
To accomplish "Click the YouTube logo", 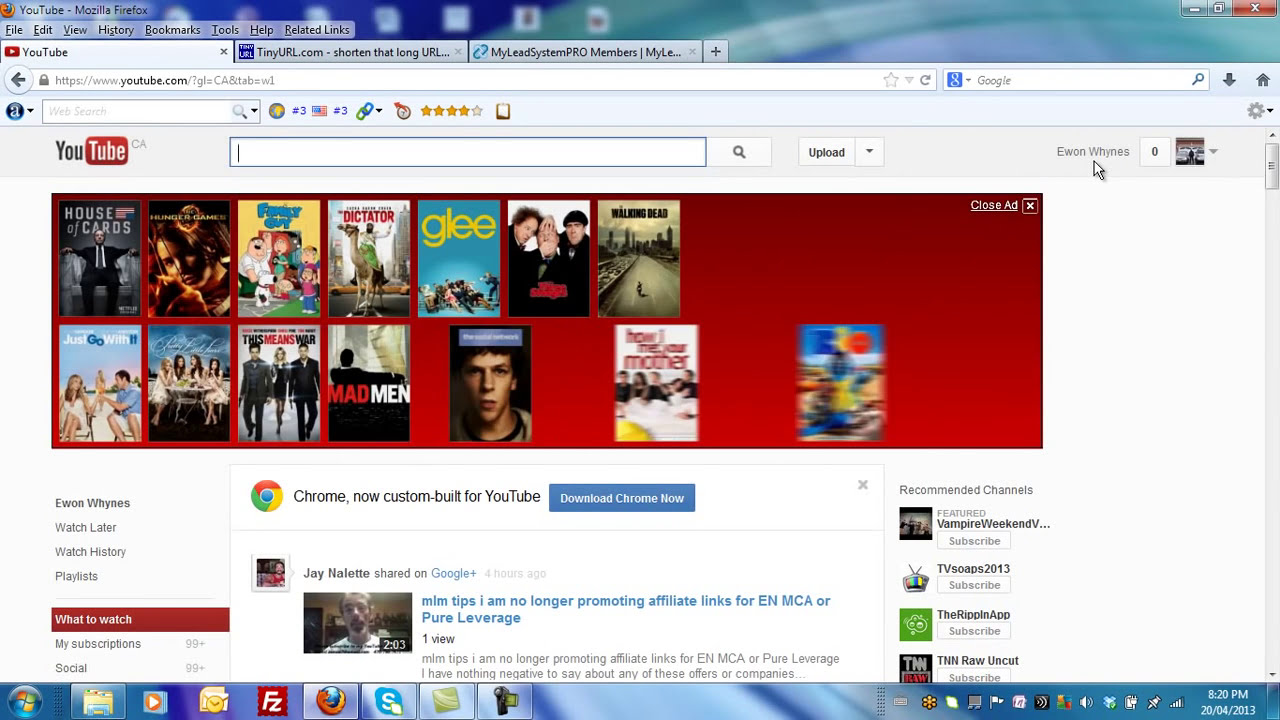I will point(92,151).
